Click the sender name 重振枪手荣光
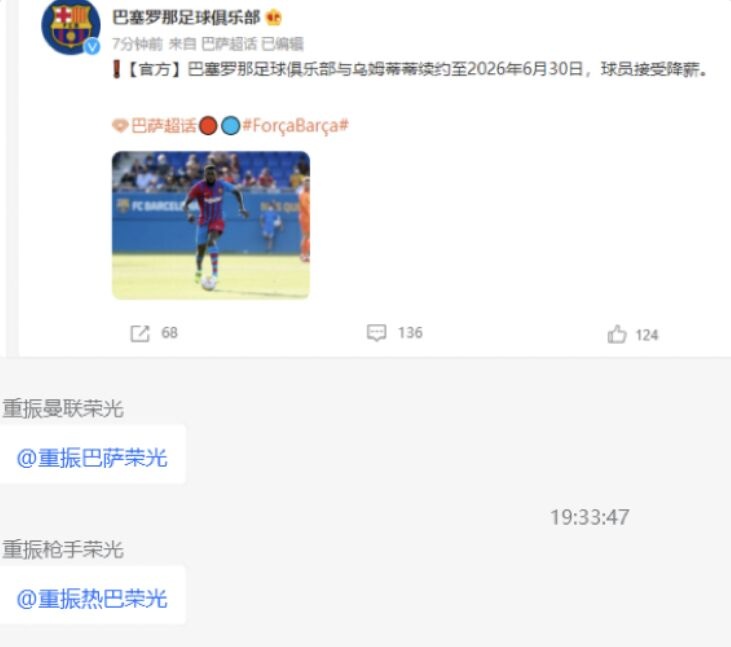 (63, 550)
